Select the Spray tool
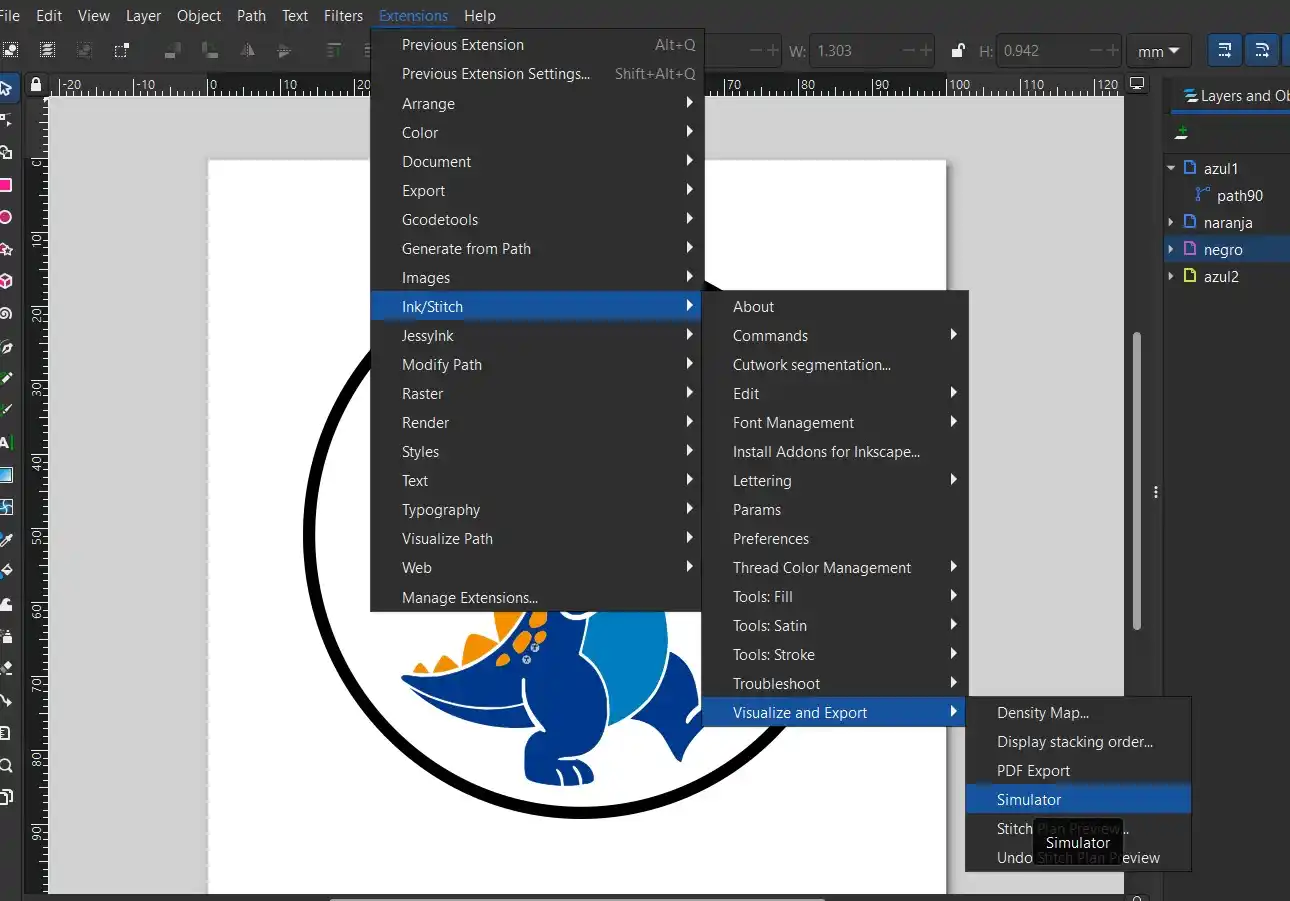Image resolution: width=1290 pixels, height=901 pixels. pyautogui.click(x=5, y=636)
